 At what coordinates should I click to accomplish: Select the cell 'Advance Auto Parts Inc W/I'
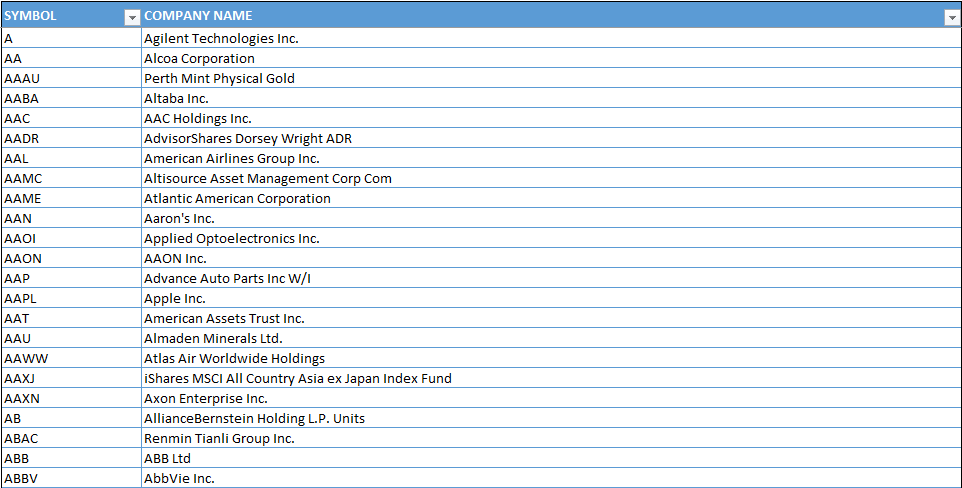click(x=551, y=279)
